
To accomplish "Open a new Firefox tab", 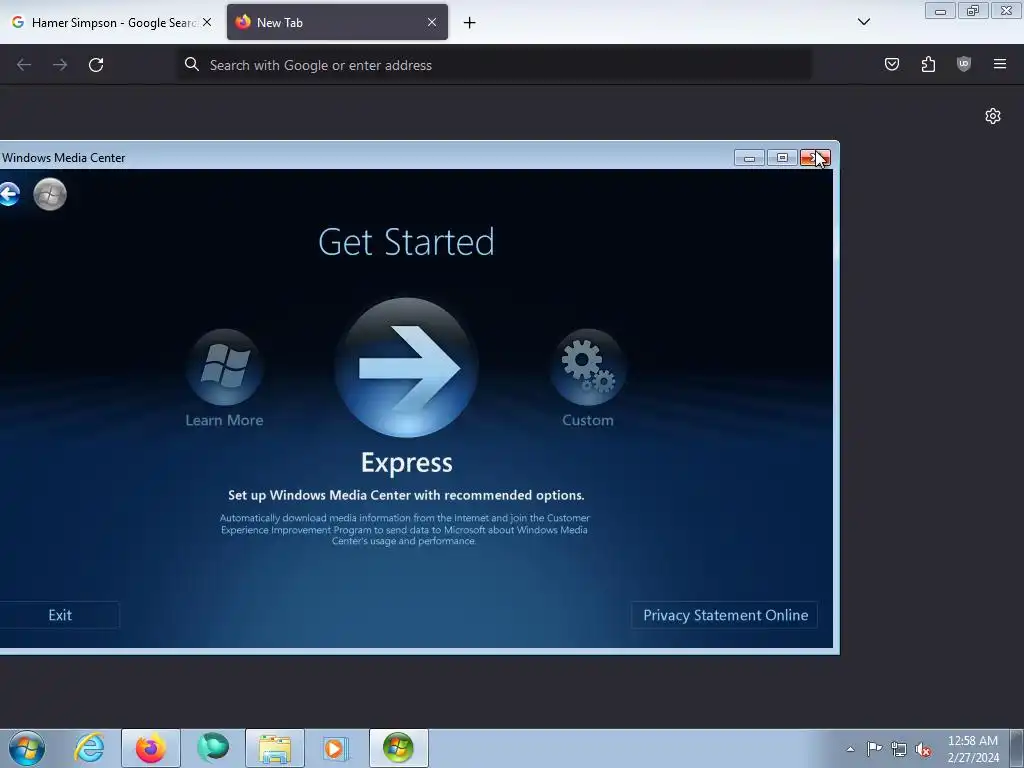I will [469, 23].
